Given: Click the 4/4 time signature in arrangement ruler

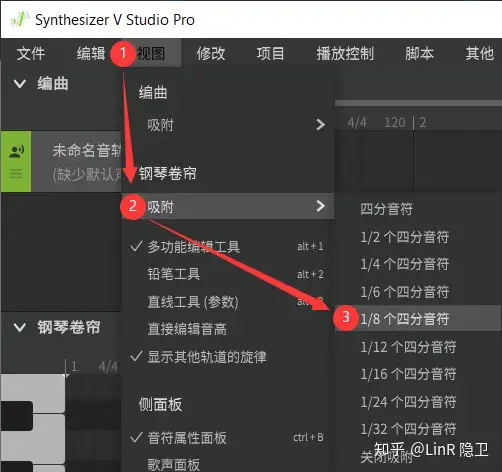Looking at the screenshot, I should (x=357, y=123).
